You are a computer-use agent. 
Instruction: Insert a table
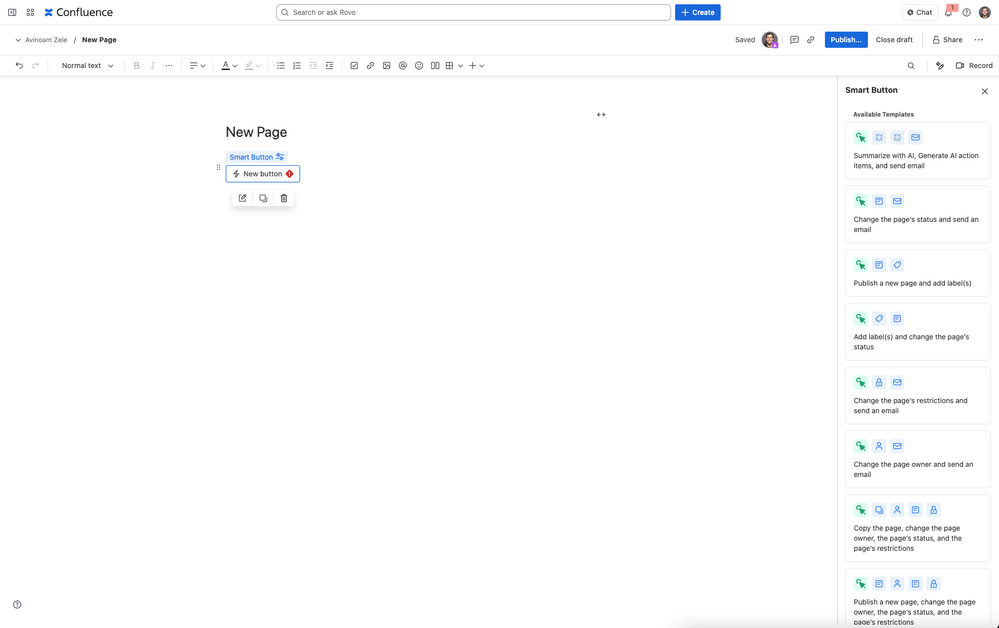[x=450, y=66]
